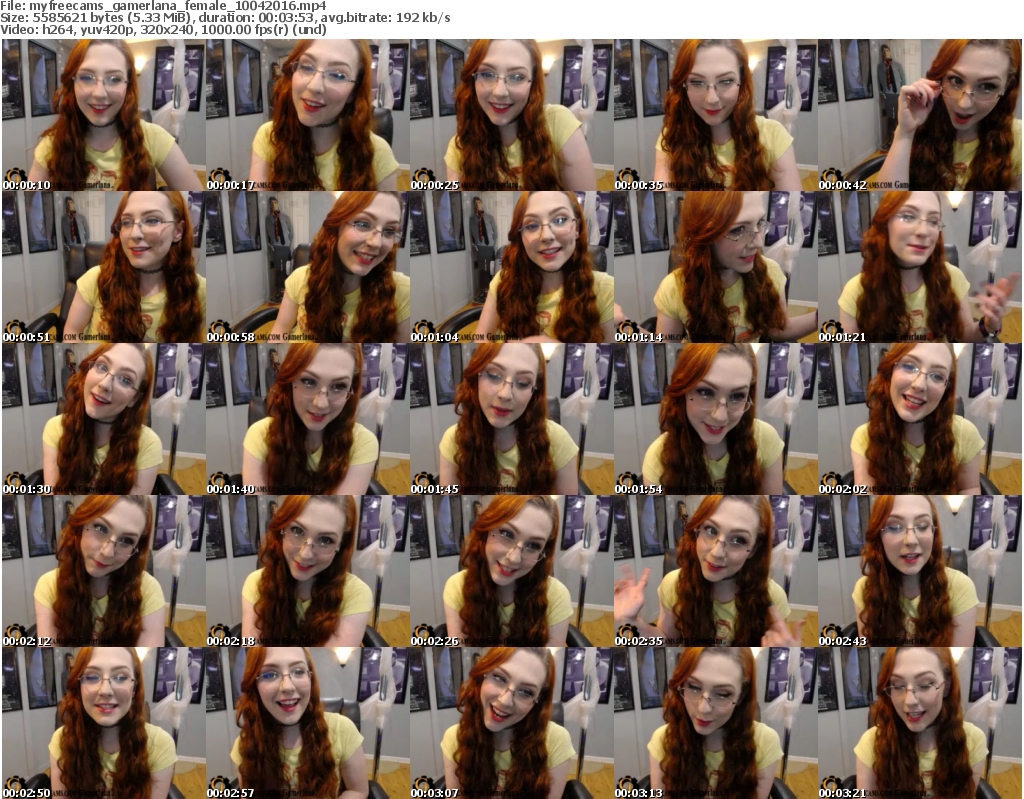The image size is (1024, 799).
Task: Open the thumbnail at 00:01:04
Action: (x=510, y=267)
